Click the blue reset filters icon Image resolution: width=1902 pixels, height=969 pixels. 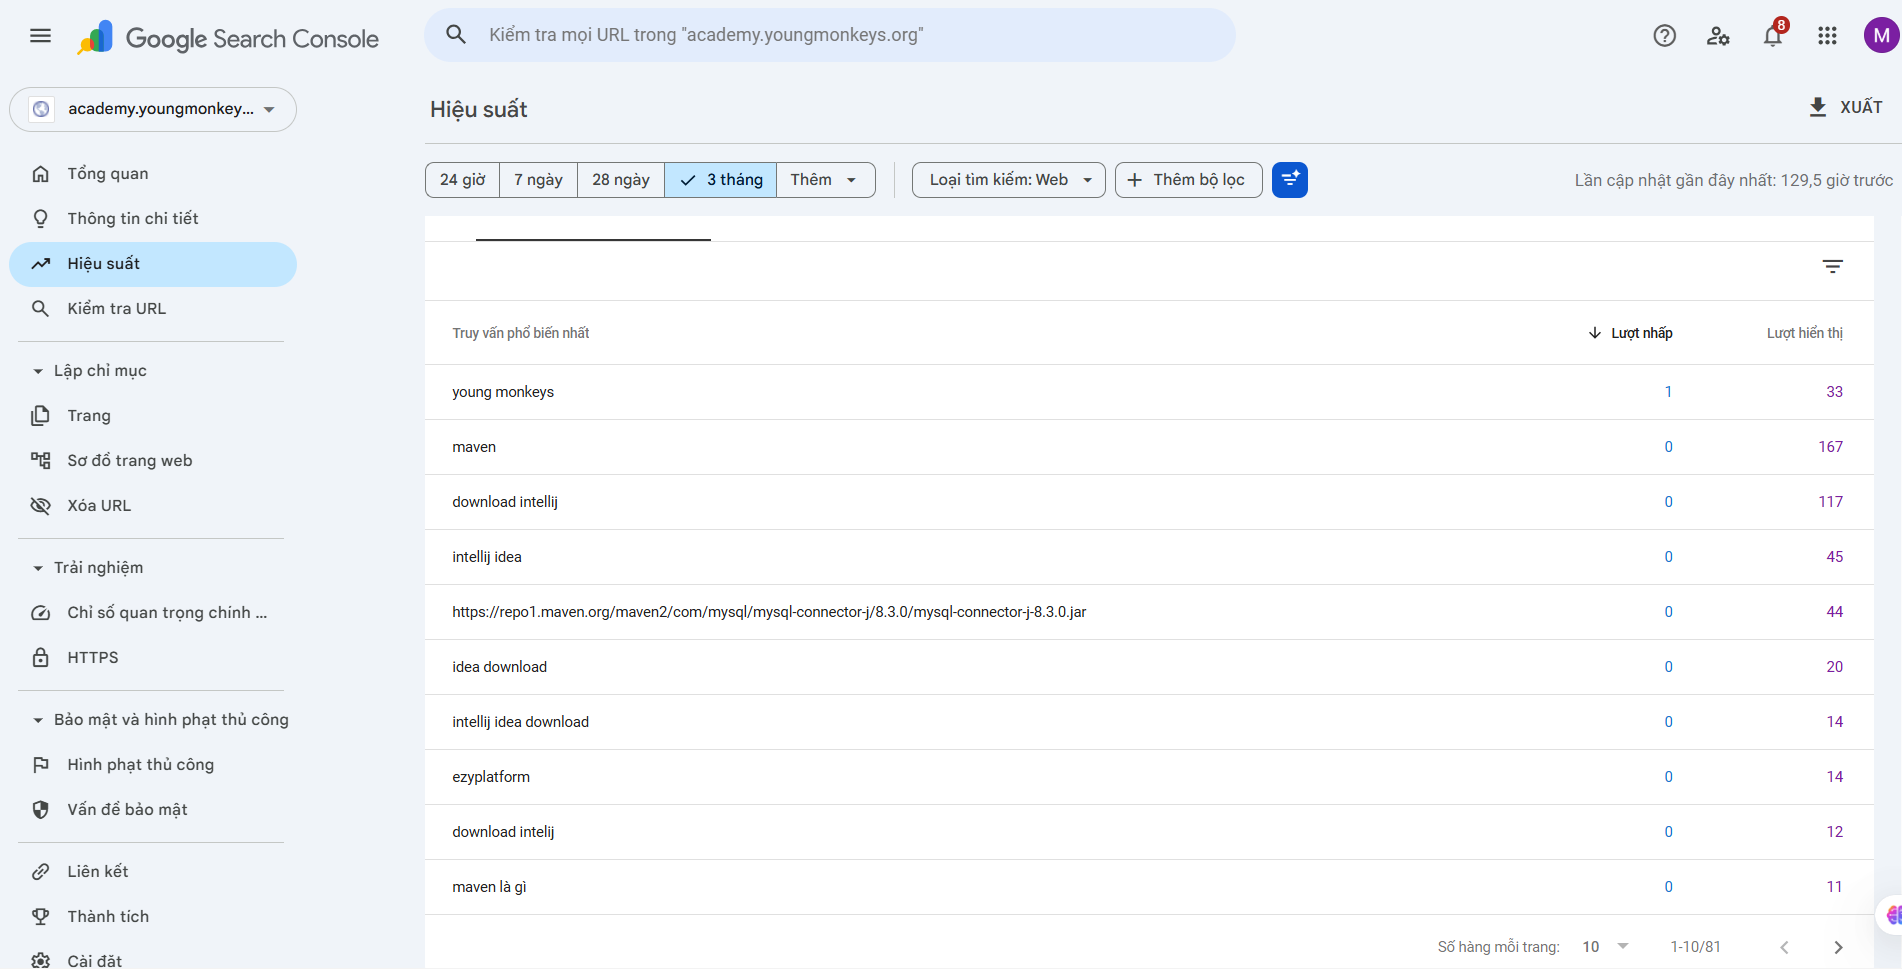pos(1289,180)
